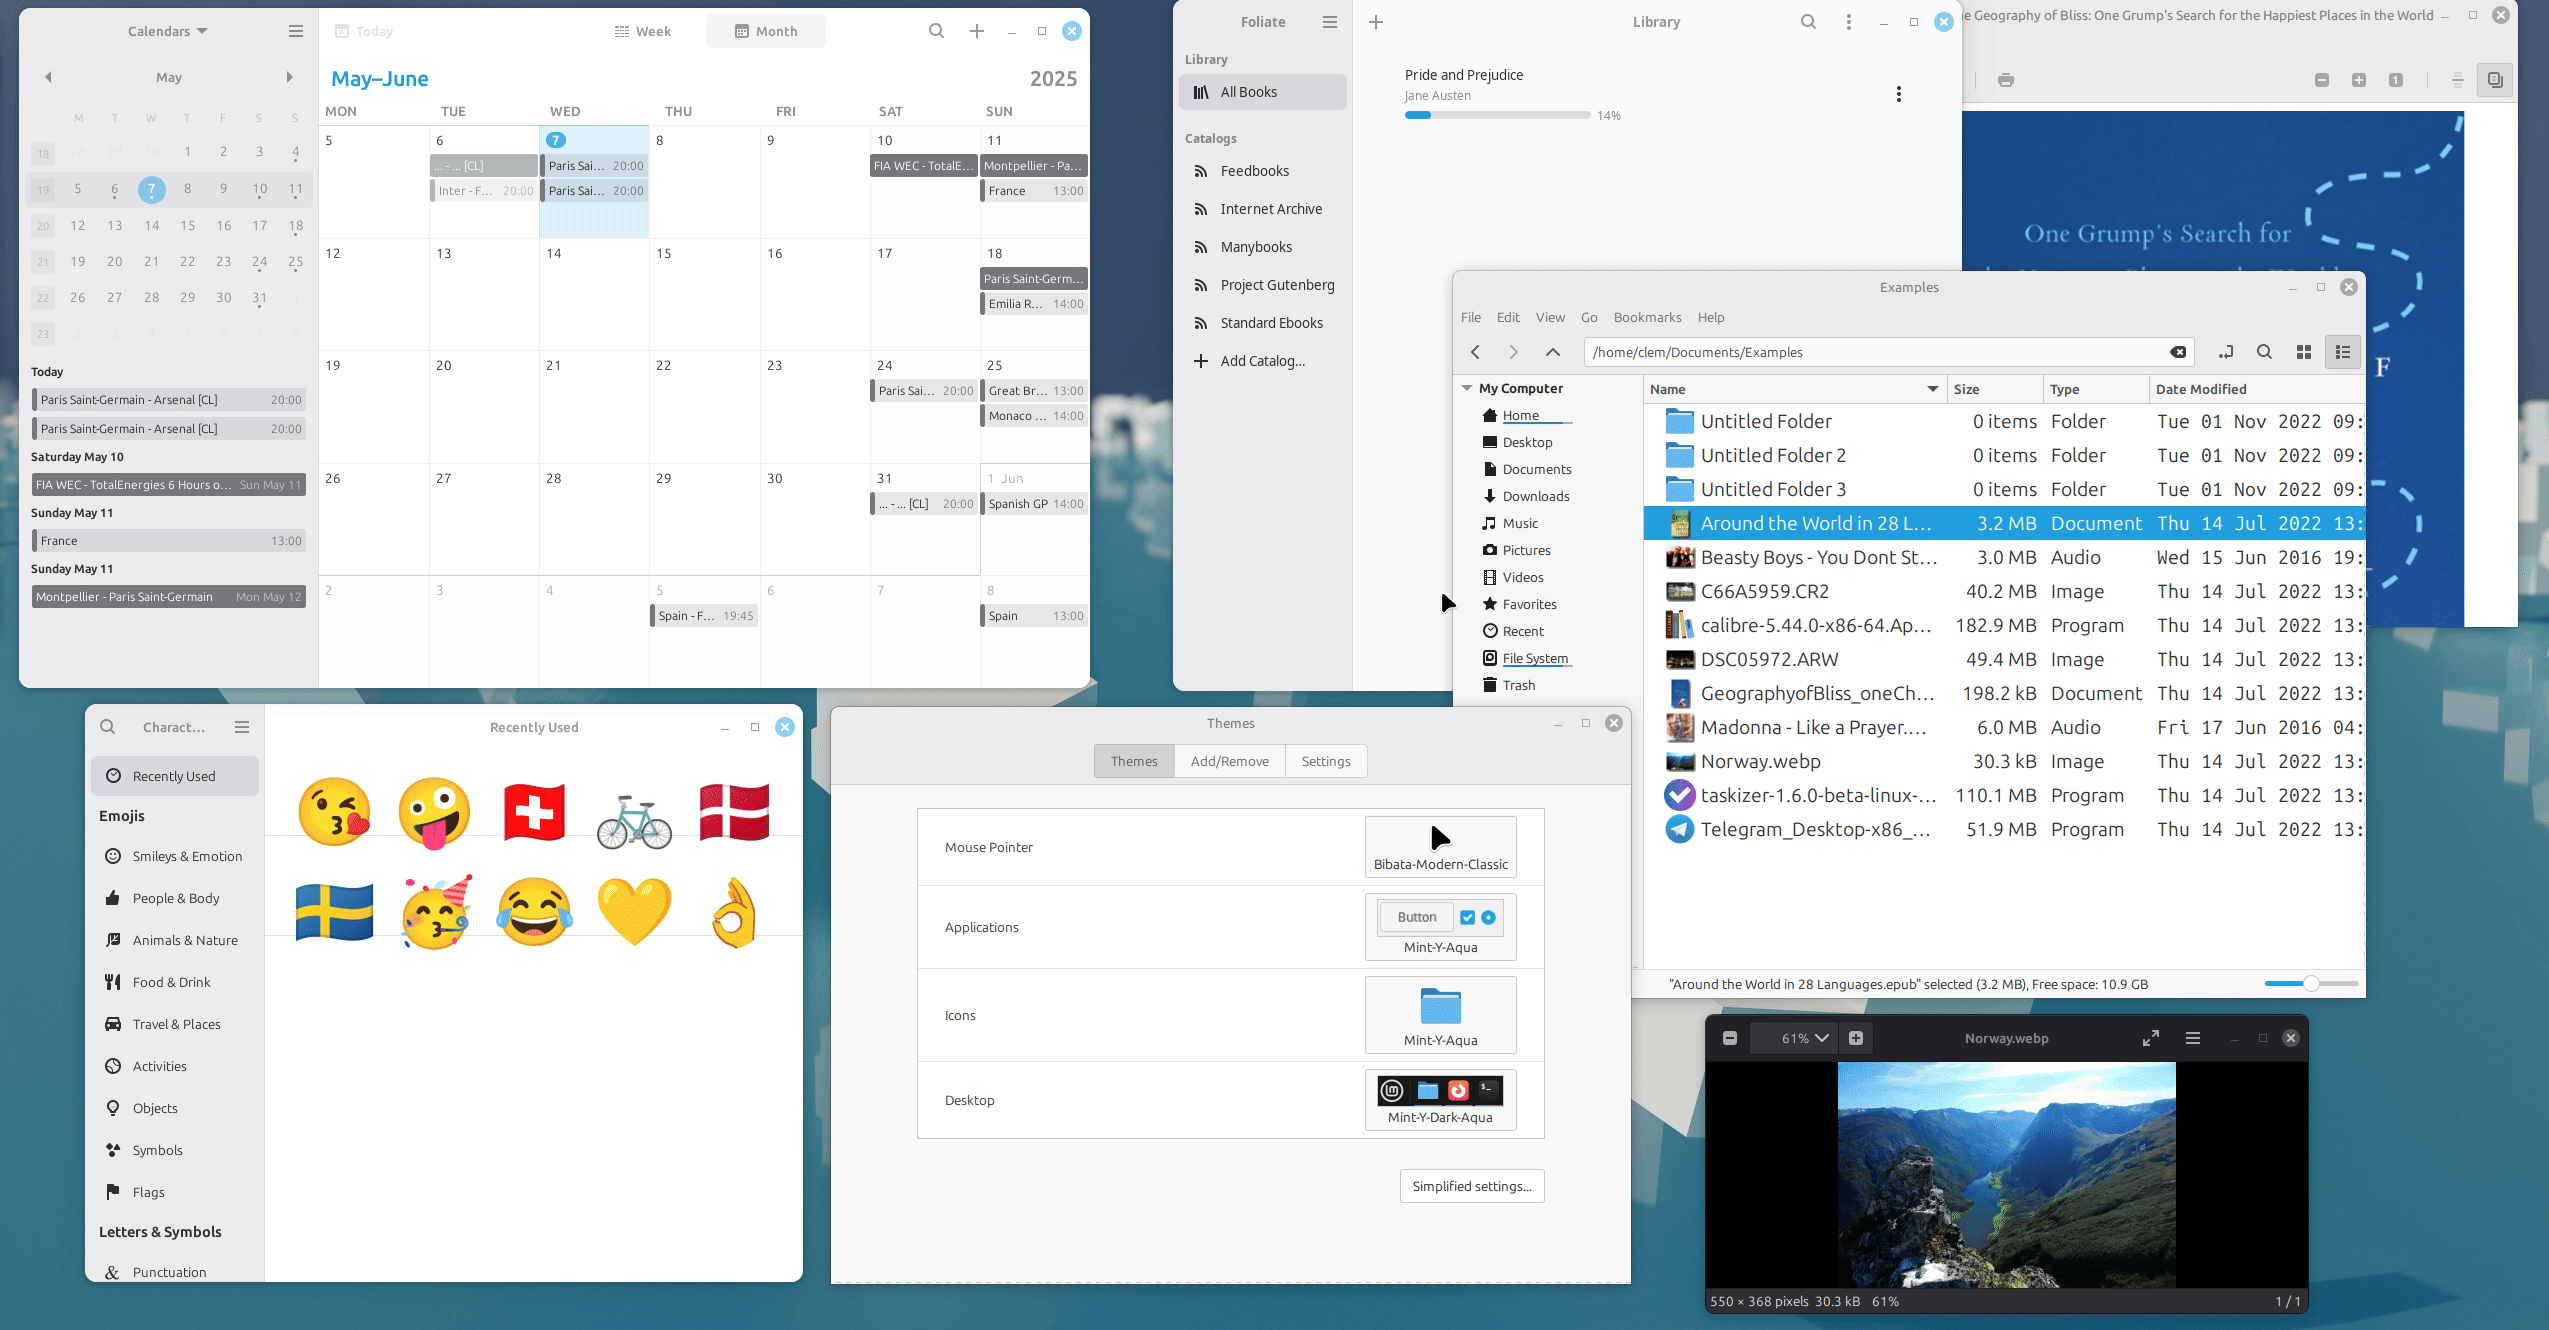Open the Calendars dropdown
Viewport: 2549px width, 1330px height.
167,31
